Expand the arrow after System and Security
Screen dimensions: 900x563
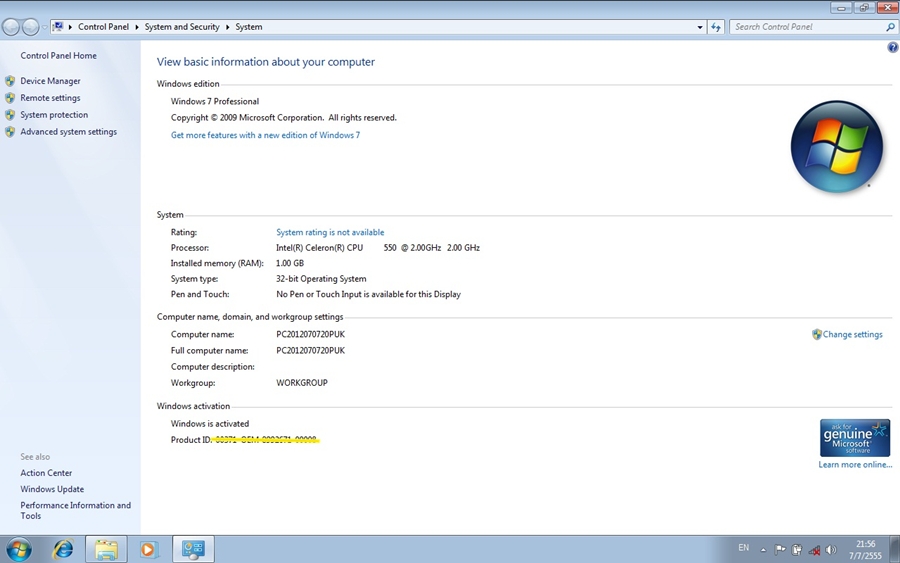tap(227, 27)
